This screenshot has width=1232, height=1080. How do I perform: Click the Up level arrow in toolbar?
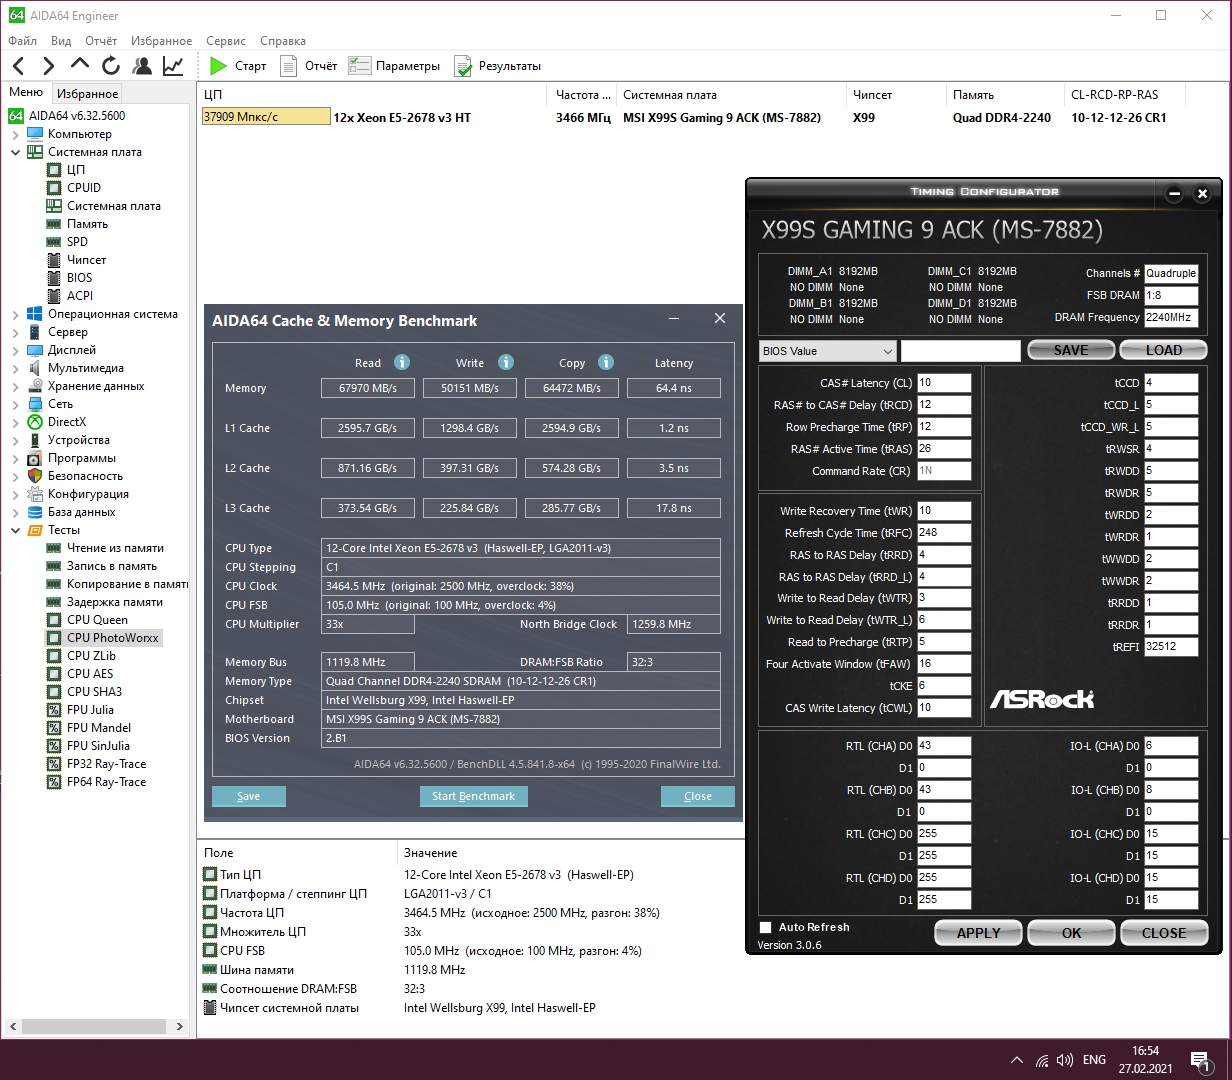click(x=79, y=65)
